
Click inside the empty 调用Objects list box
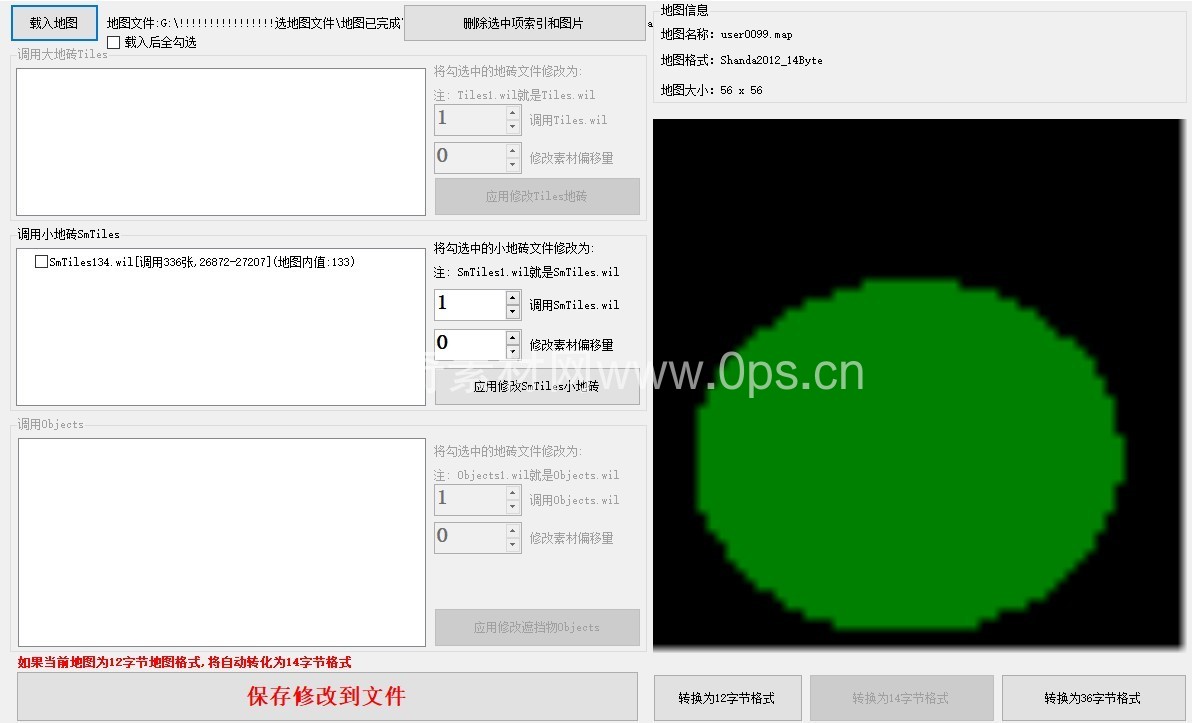click(x=221, y=542)
